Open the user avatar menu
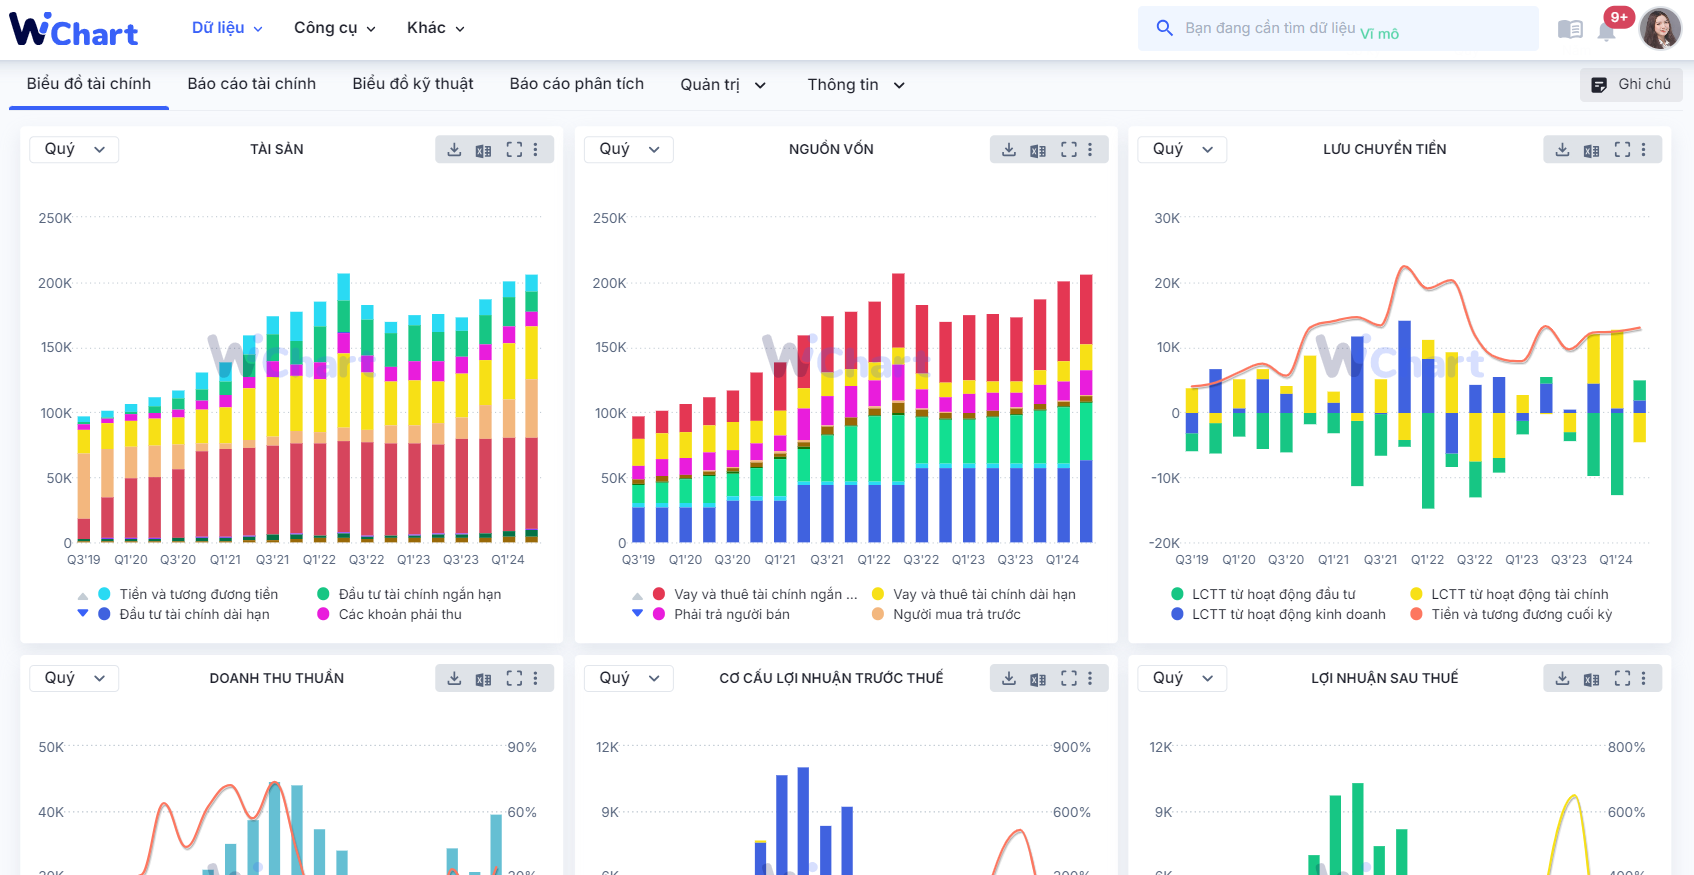 (x=1660, y=29)
